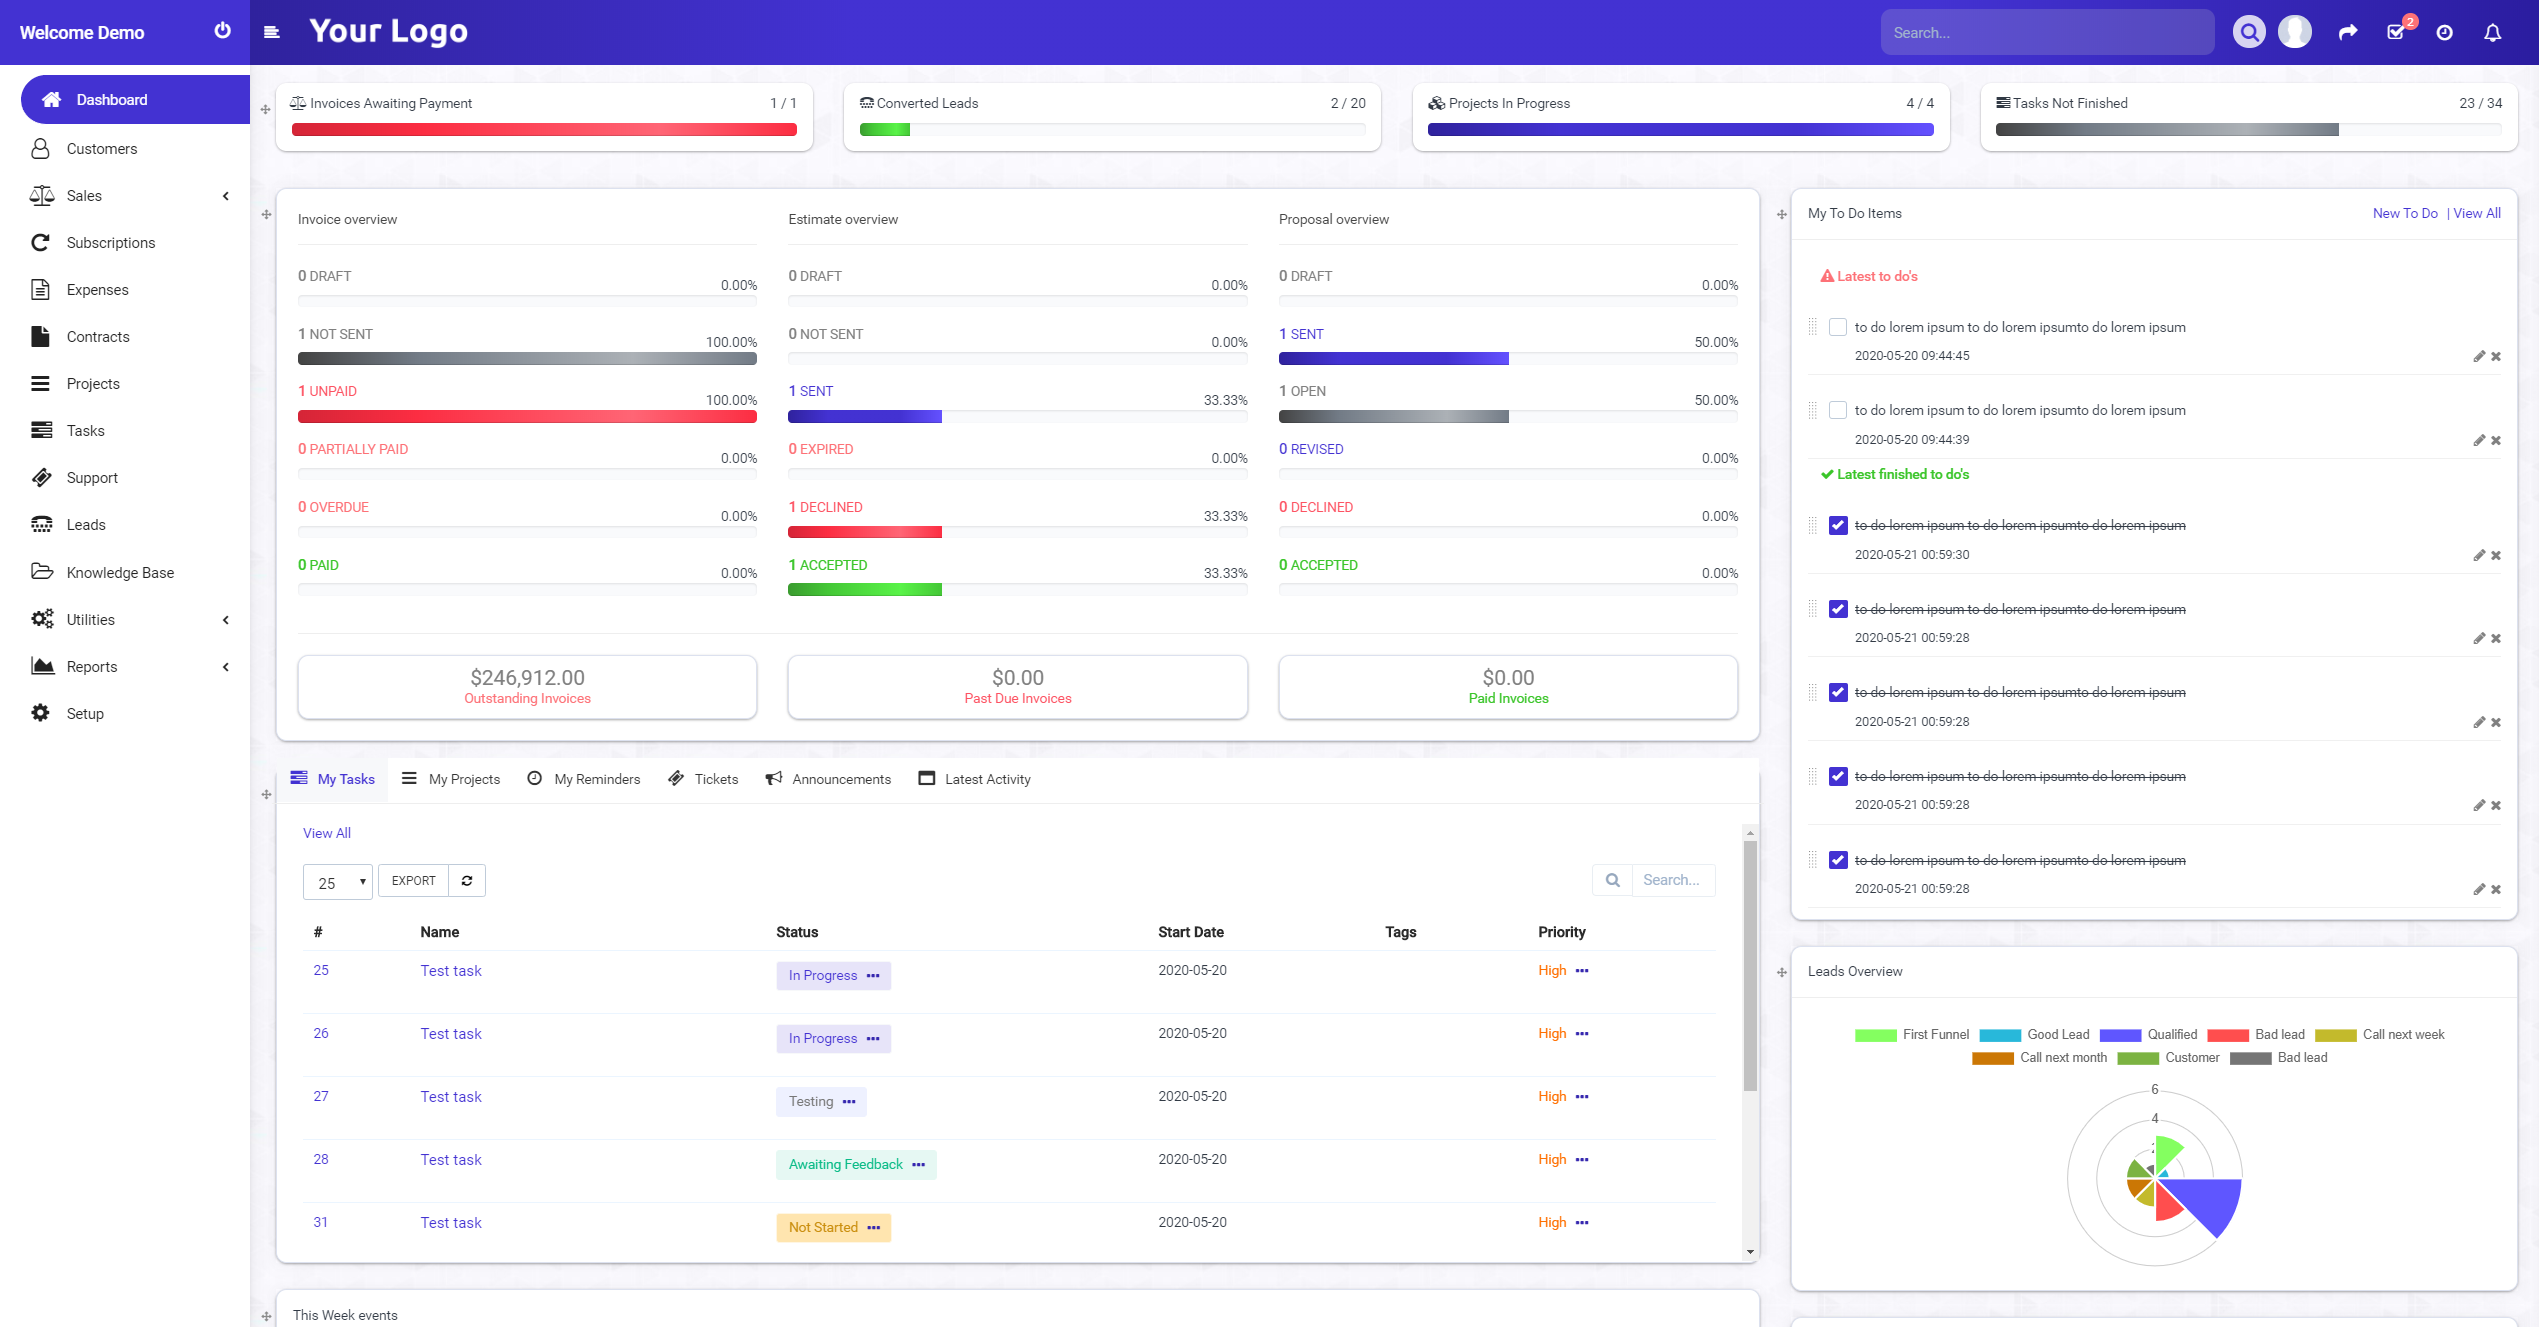Click the Converted Leads icon
Viewport: 2539px width, 1327px height.
(866, 104)
